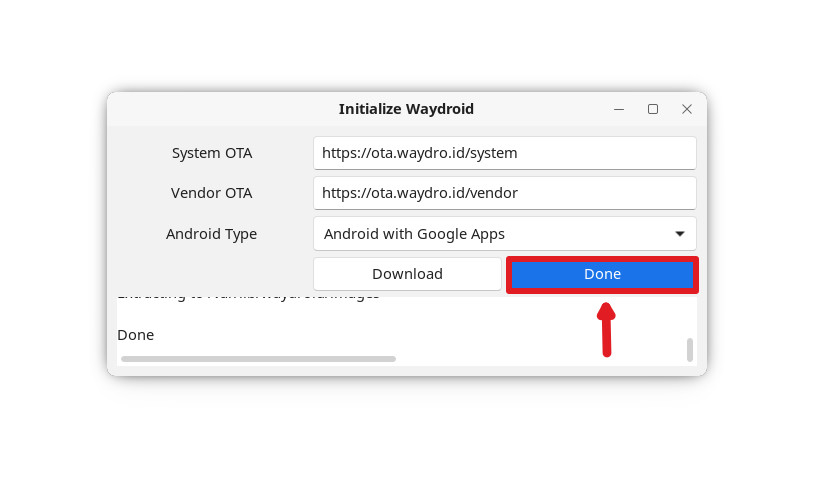814x498 pixels.
Task: Minimize the Initialize Waydroid window
Action: 620,109
